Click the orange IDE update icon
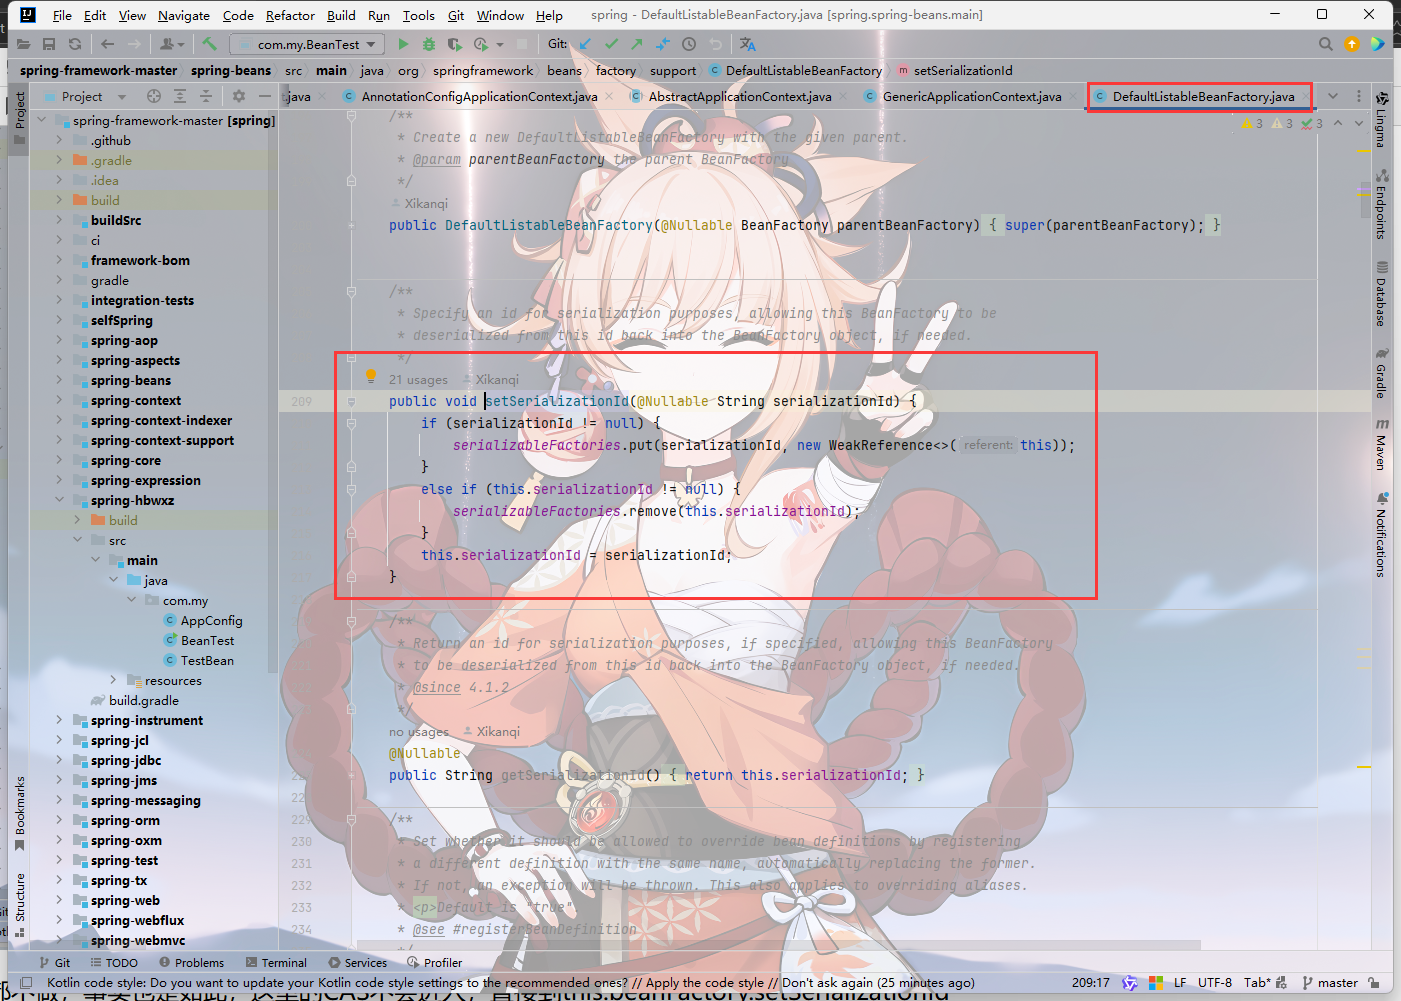 (1352, 44)
